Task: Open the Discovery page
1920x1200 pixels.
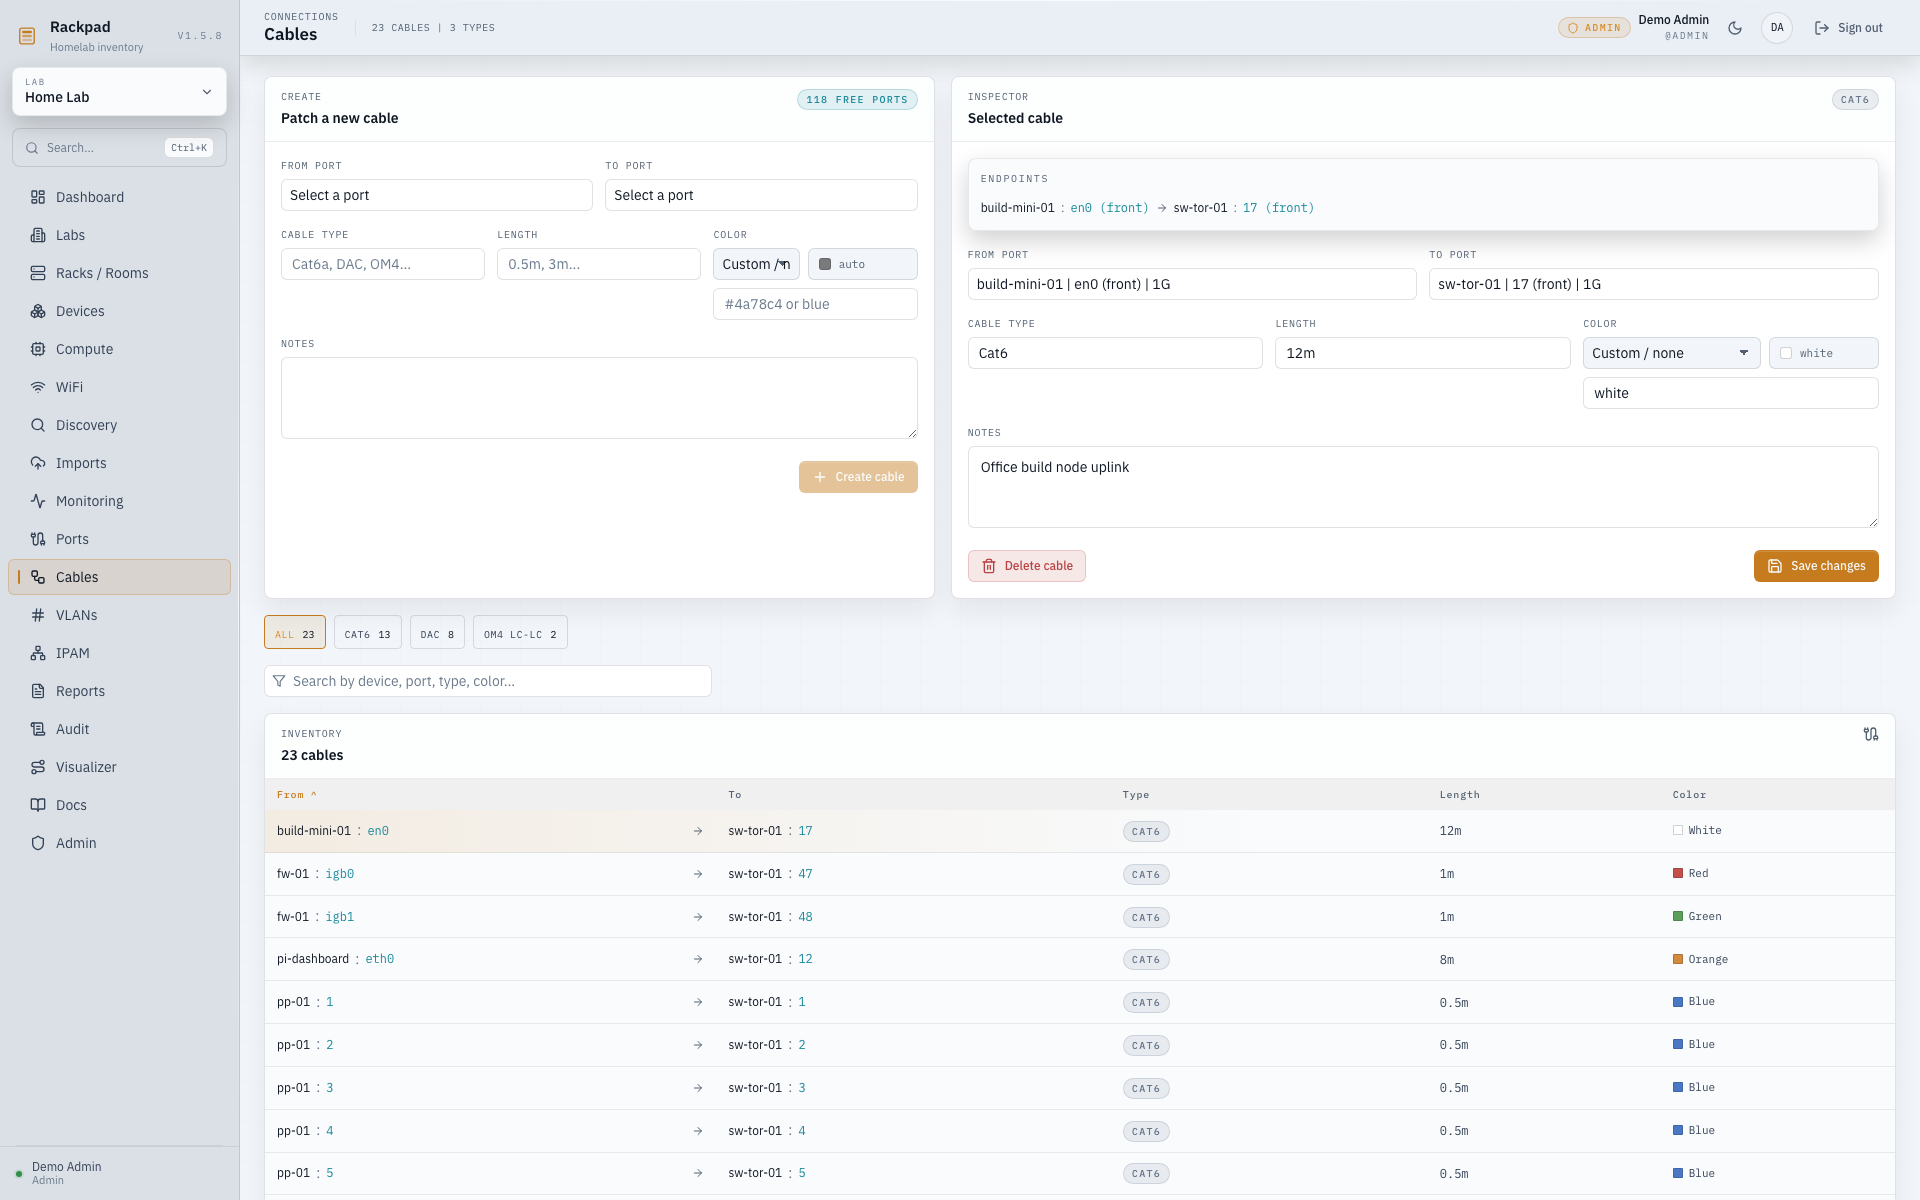Action: point(119,425)
